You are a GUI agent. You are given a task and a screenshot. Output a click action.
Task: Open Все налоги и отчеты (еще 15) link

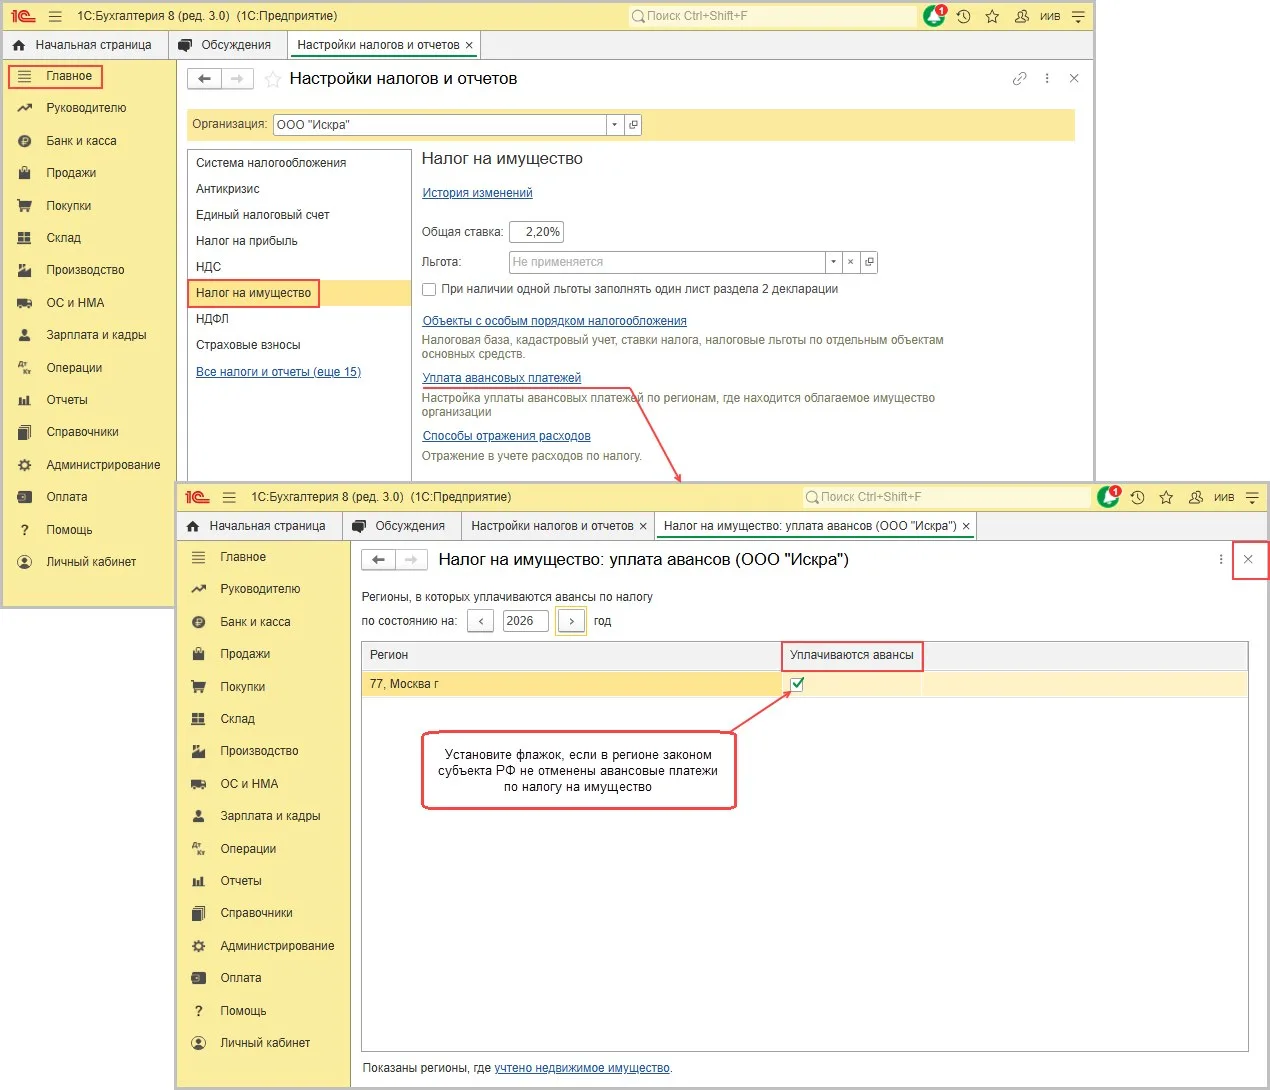click(x=278, y=372)
